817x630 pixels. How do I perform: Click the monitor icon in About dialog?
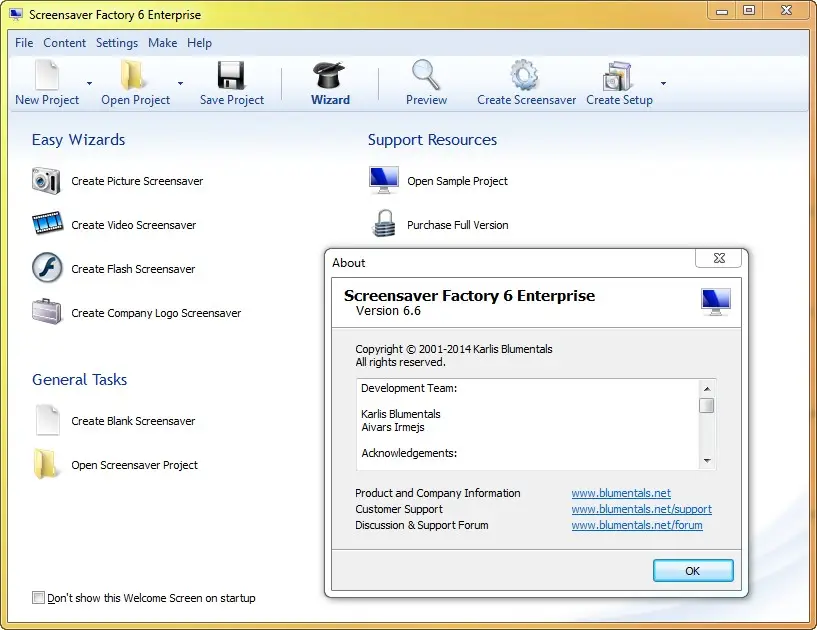716,302
